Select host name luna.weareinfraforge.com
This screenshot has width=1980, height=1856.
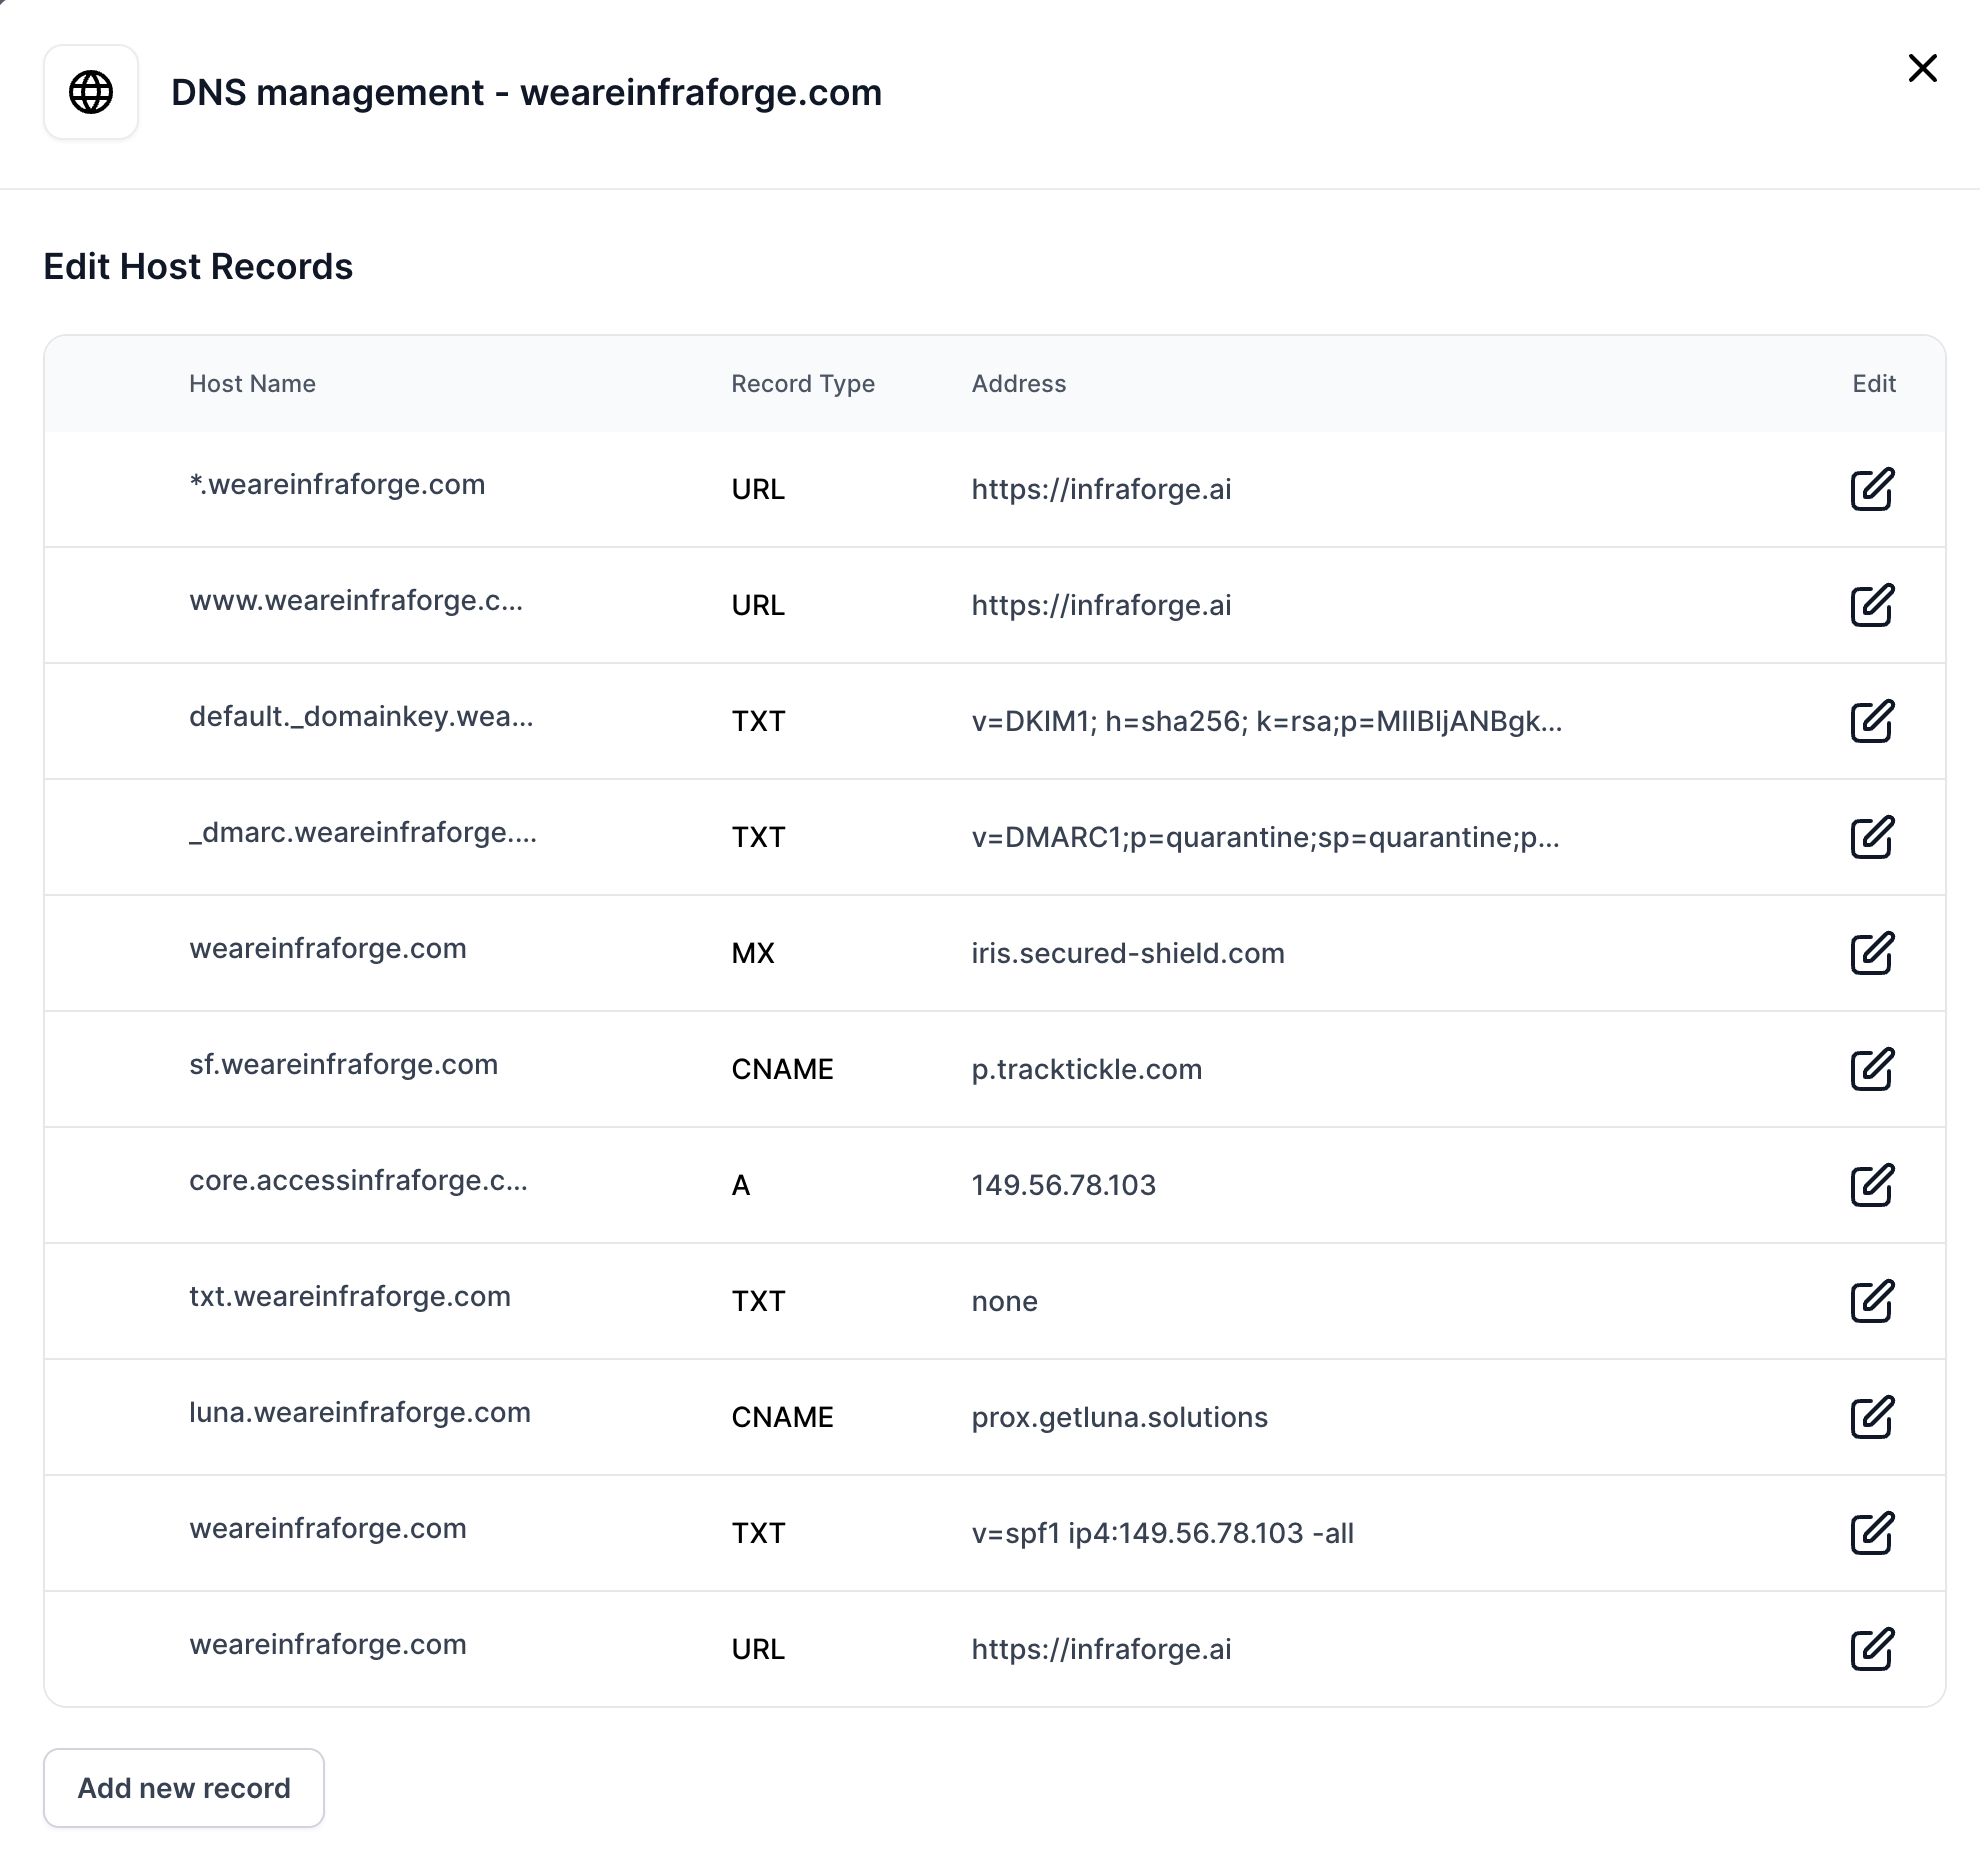(x=360, y=1412)
